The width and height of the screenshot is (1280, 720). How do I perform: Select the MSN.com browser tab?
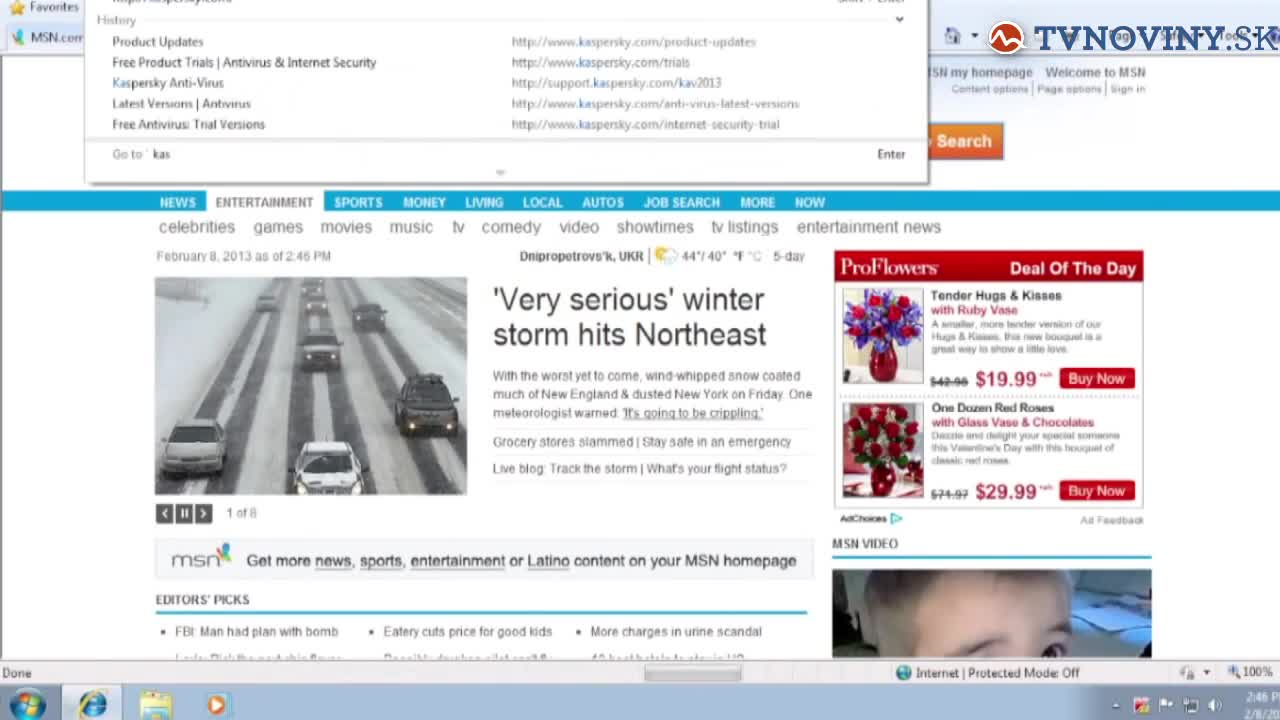[x=48, y=37]
